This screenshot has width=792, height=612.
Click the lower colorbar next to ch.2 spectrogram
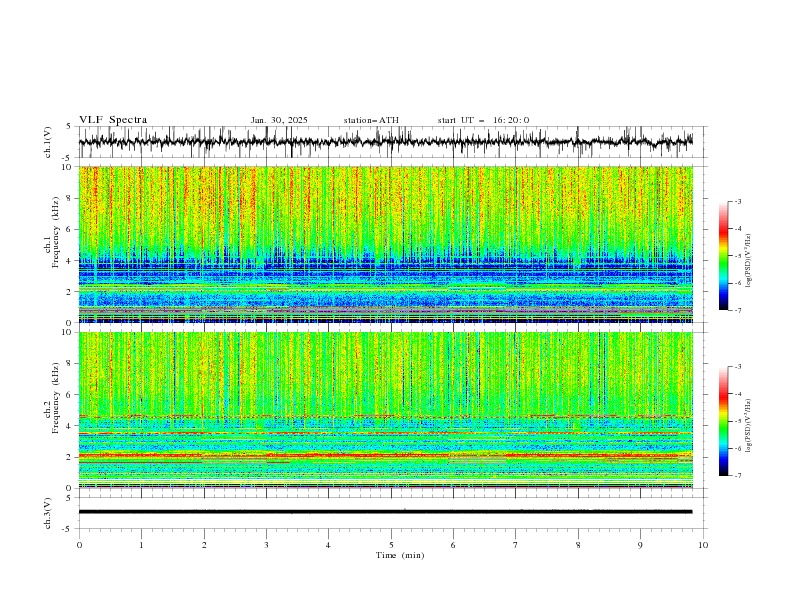point(723,421)
